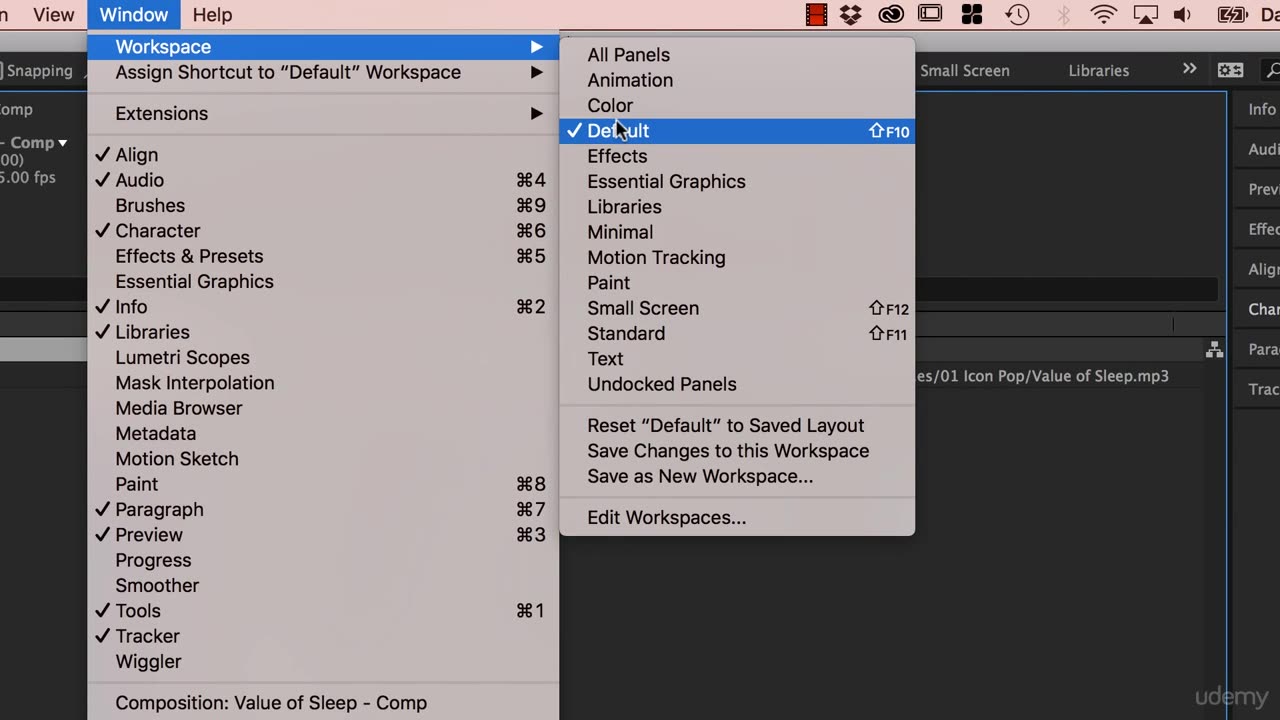The height and width of the screenshot is (720, 1280).
Task: Open the volume control in menu bar
Action: 1182,14
